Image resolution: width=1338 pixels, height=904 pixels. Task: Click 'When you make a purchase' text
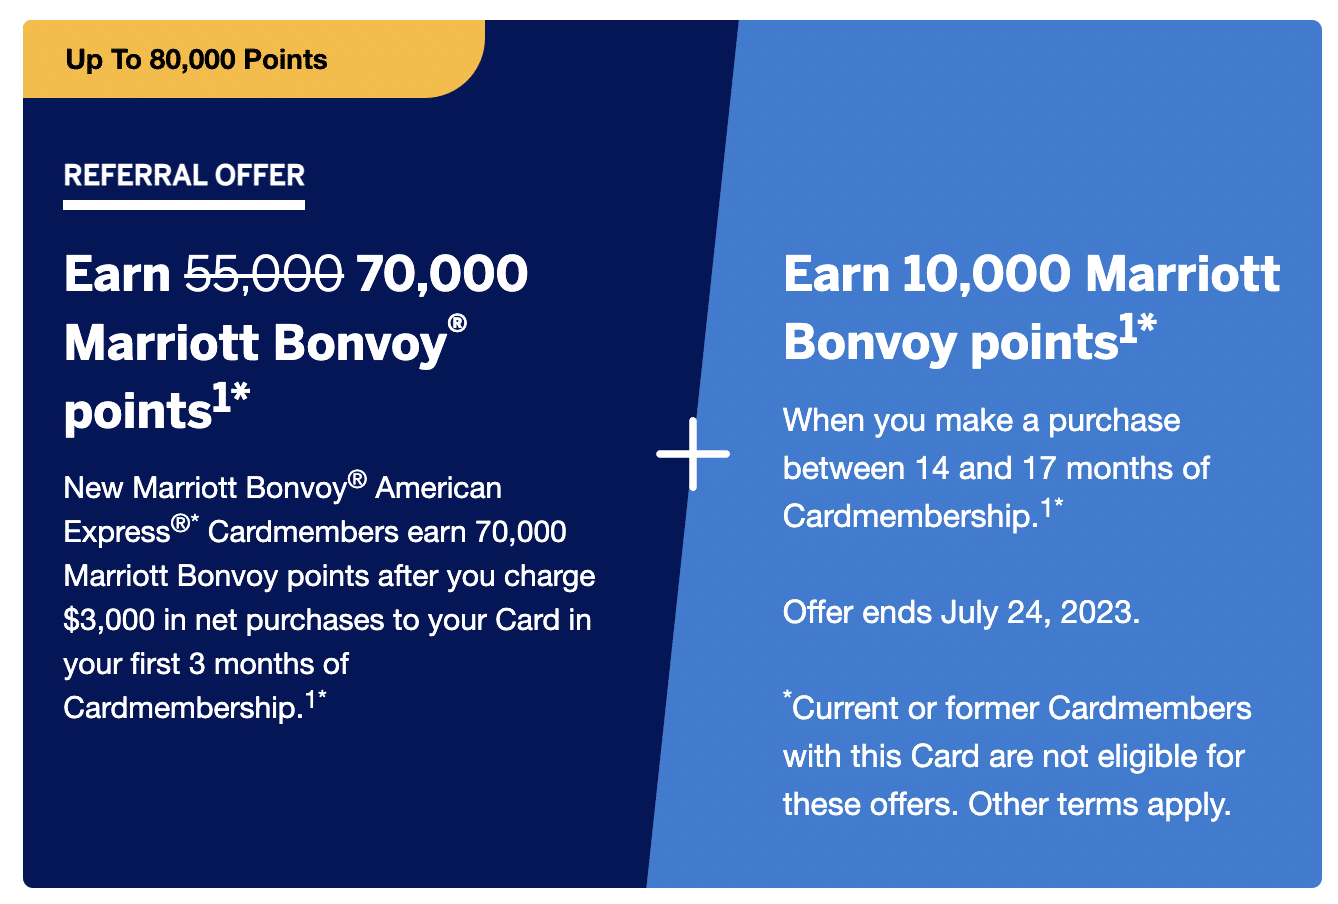pyautogui.click(x=981, y=420)
